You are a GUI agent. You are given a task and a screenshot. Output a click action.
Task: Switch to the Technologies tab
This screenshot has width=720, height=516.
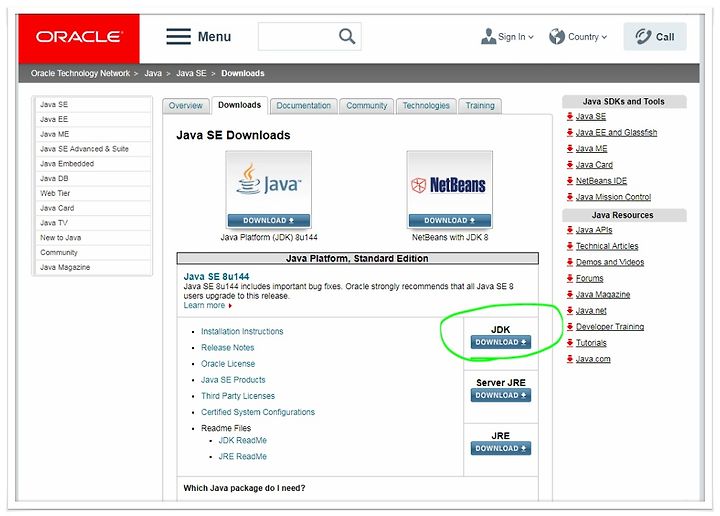(x=426, y=106)
